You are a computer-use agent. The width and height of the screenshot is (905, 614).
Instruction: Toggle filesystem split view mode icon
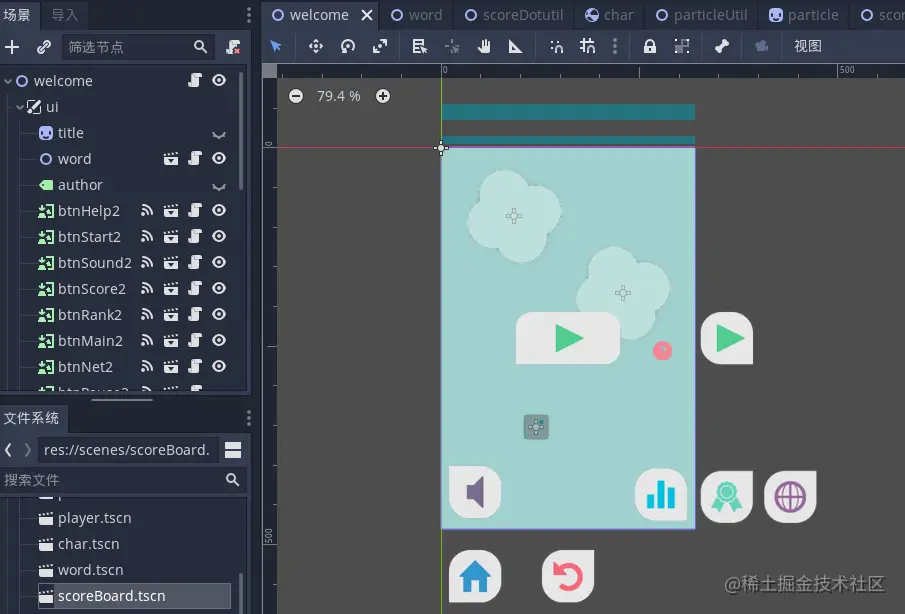pos(233,450)
